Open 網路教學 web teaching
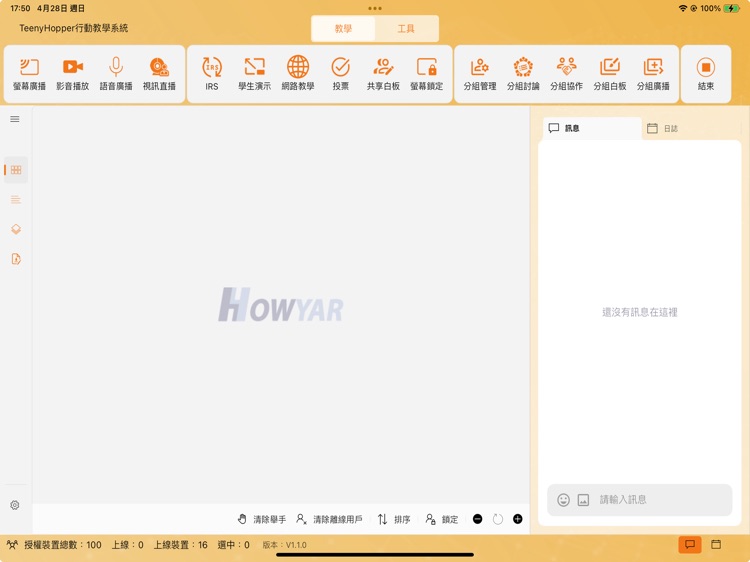The image size is (750, 562). pyautogui.click(x=298, y=74)
